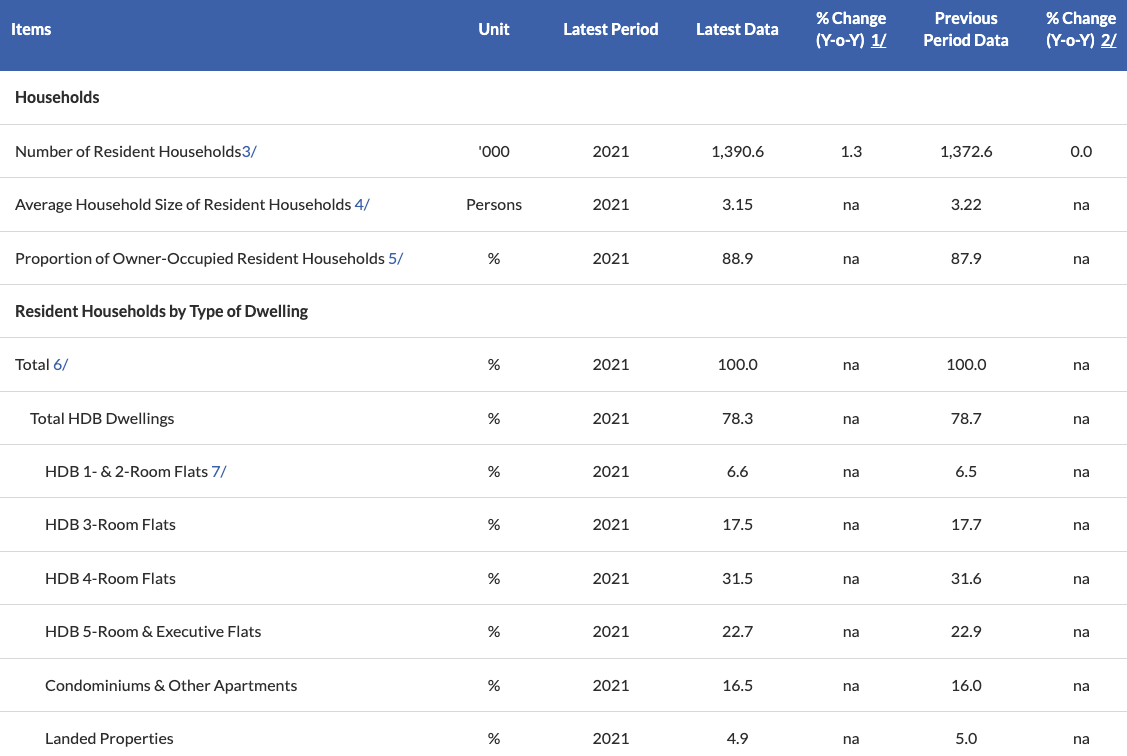Open footnote 3/ link beside Resident Households
Image resolution: width=1127 pixels, height=756 pixels.
tap(249, 152)
